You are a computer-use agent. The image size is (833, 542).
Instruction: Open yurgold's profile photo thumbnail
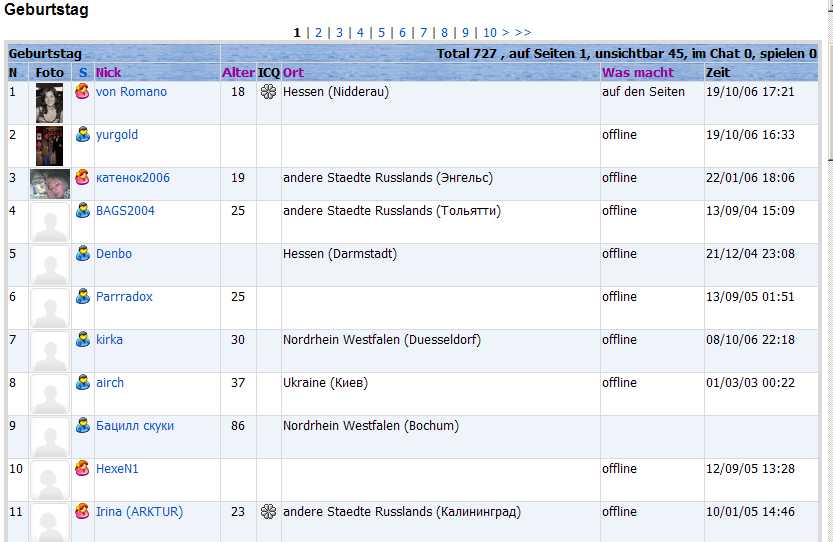pos(49,146)
